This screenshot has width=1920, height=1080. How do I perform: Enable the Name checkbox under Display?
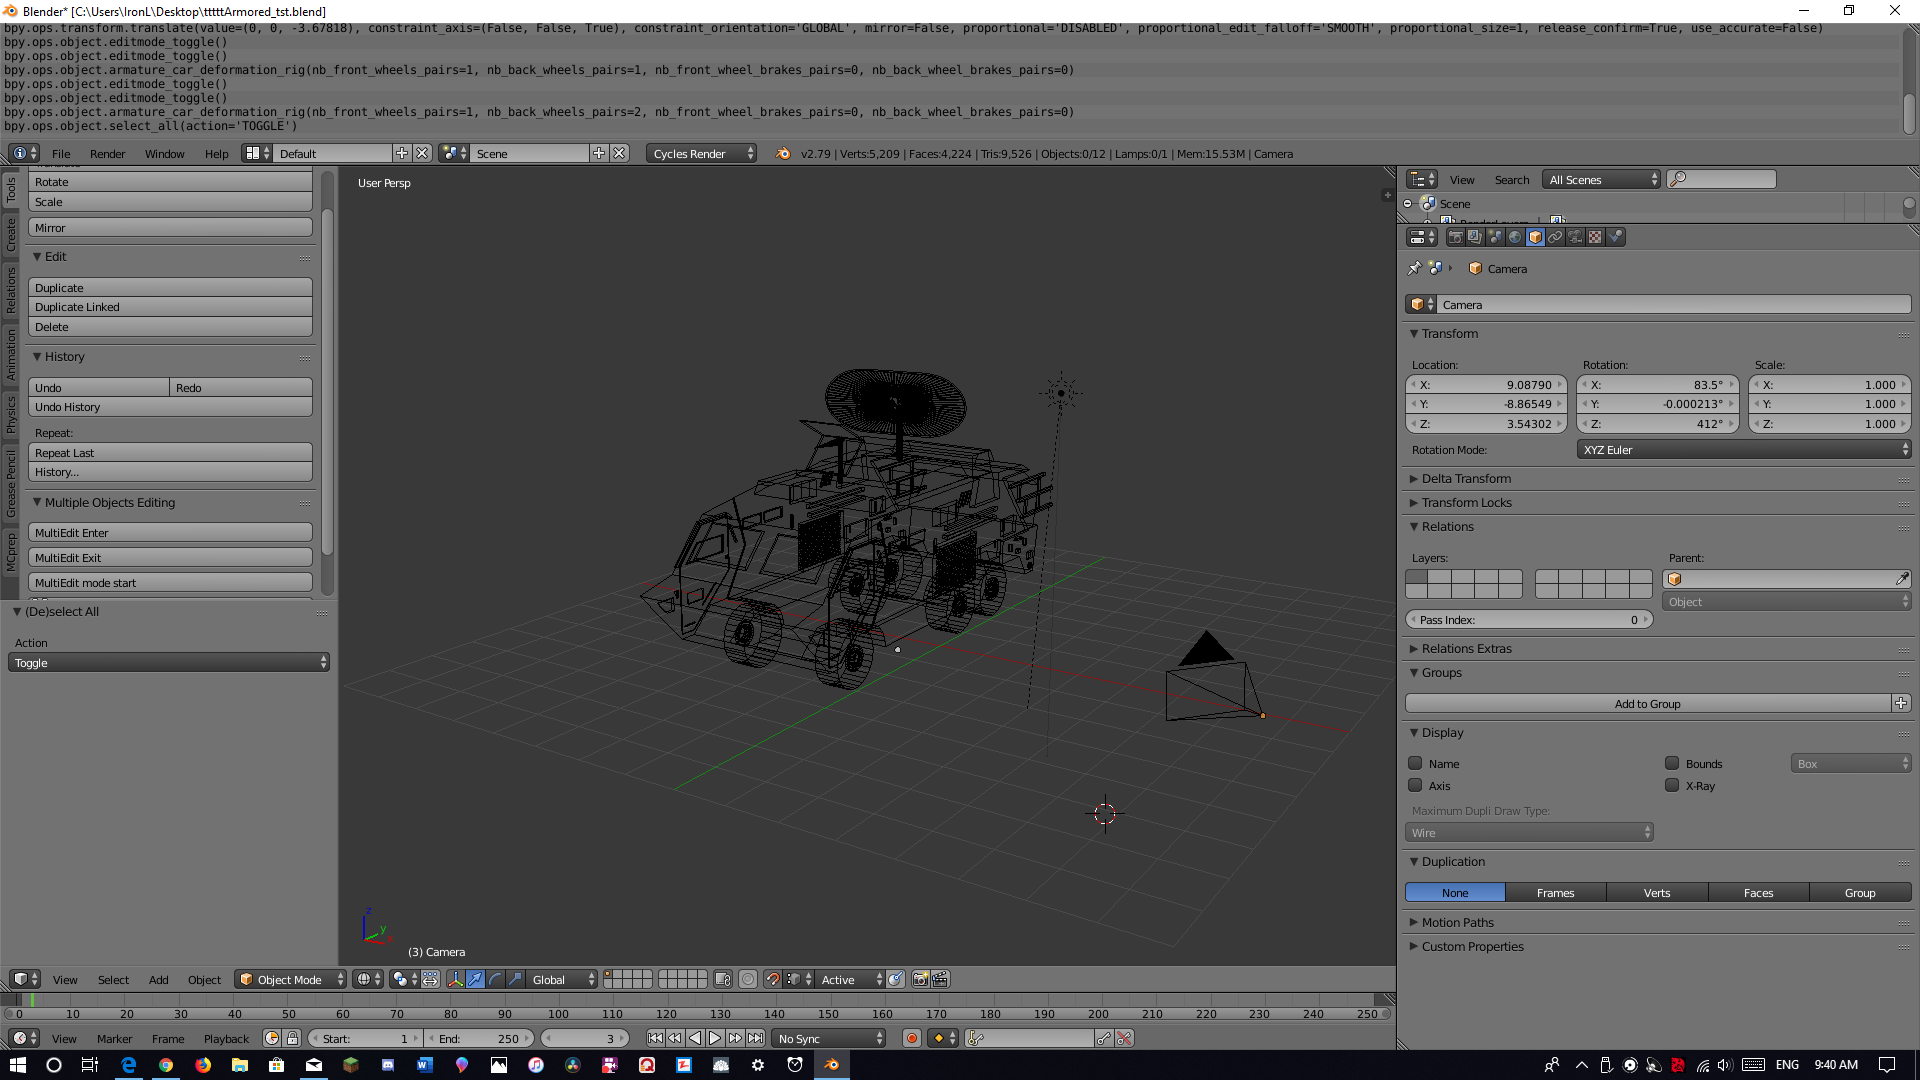(1415, 763)
